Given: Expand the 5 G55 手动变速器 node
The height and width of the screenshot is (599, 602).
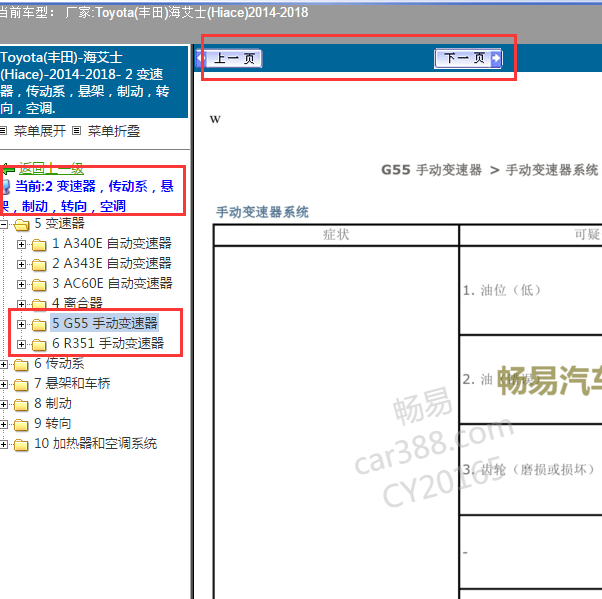Looking at the screenshot, I should [x=22, y=324].
